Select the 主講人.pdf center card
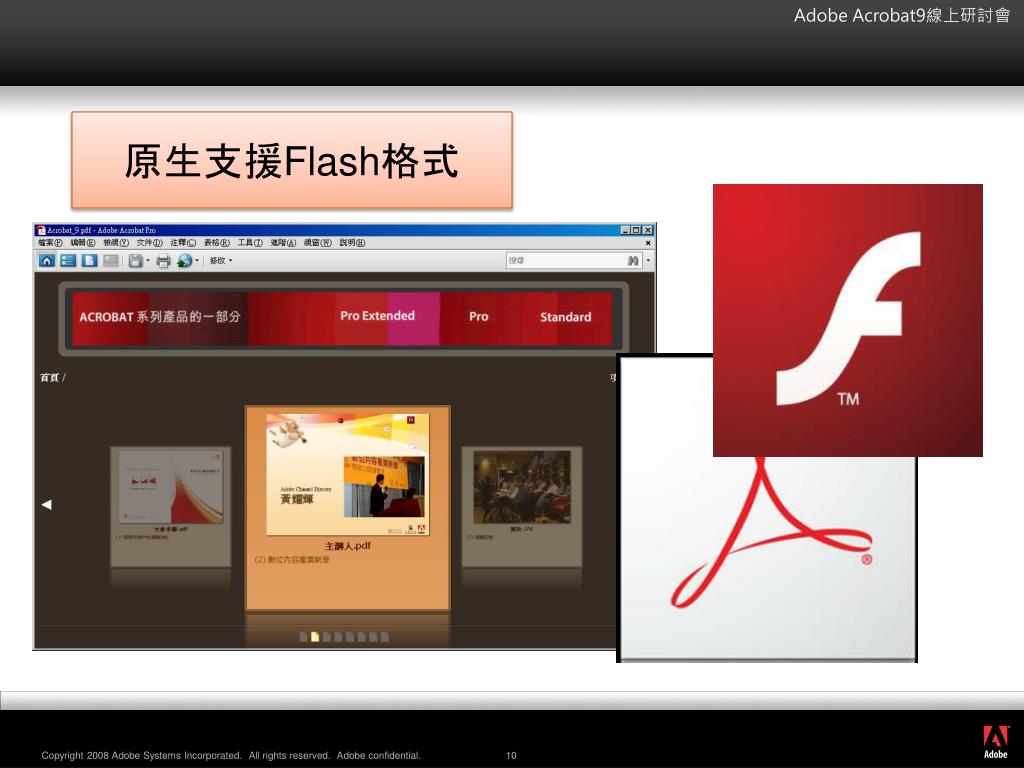This screenshot has width=1024, height=768. pyautogui.click(x=347, y=508)
